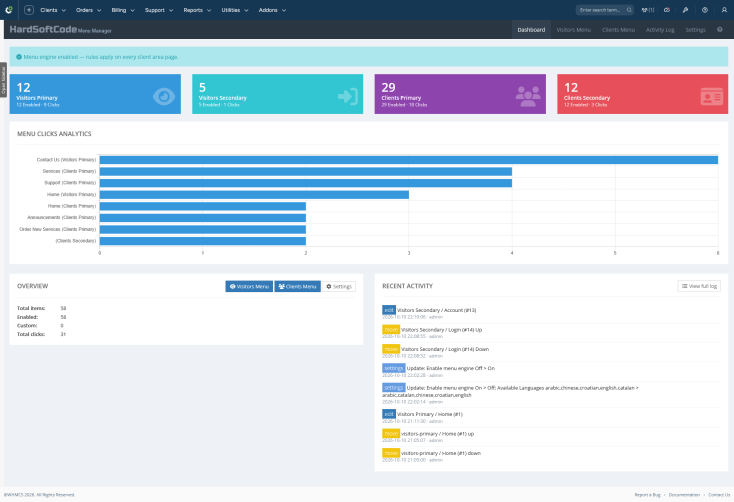Click the Visitors Primary stat card

[95, 94]
